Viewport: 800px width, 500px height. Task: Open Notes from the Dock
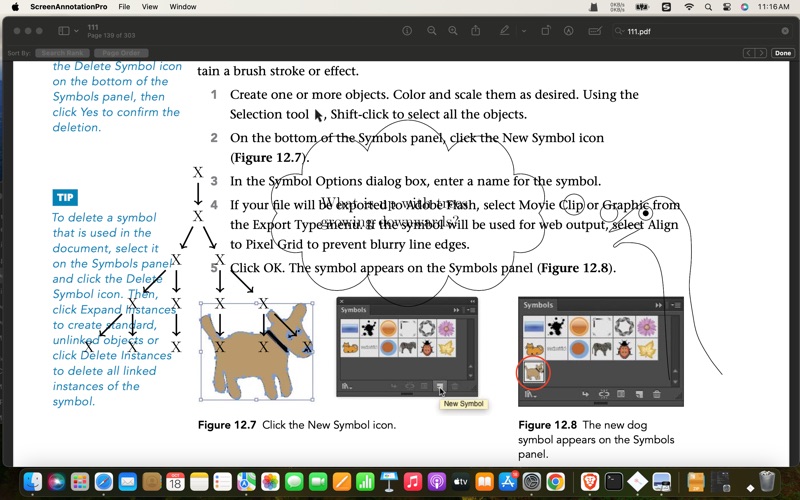click(199, 481)
